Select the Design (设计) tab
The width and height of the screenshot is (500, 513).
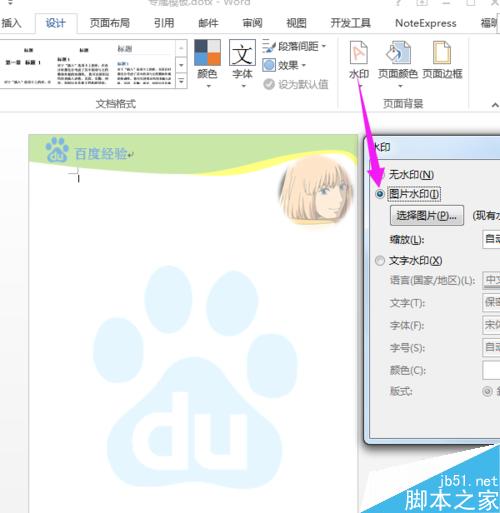click(x=56, y=23)
